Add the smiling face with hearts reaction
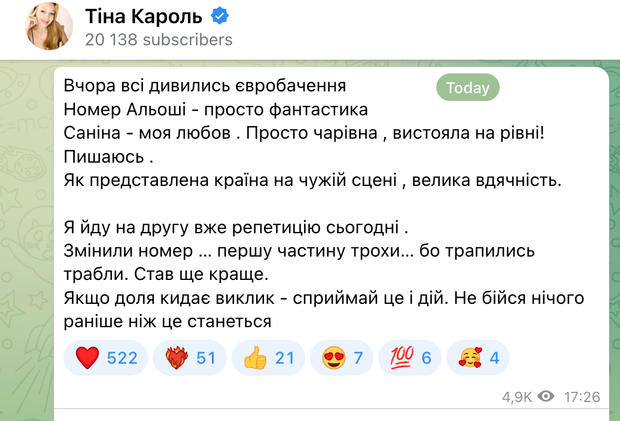Viewport: 620px width, 421px height. (479, 358)
